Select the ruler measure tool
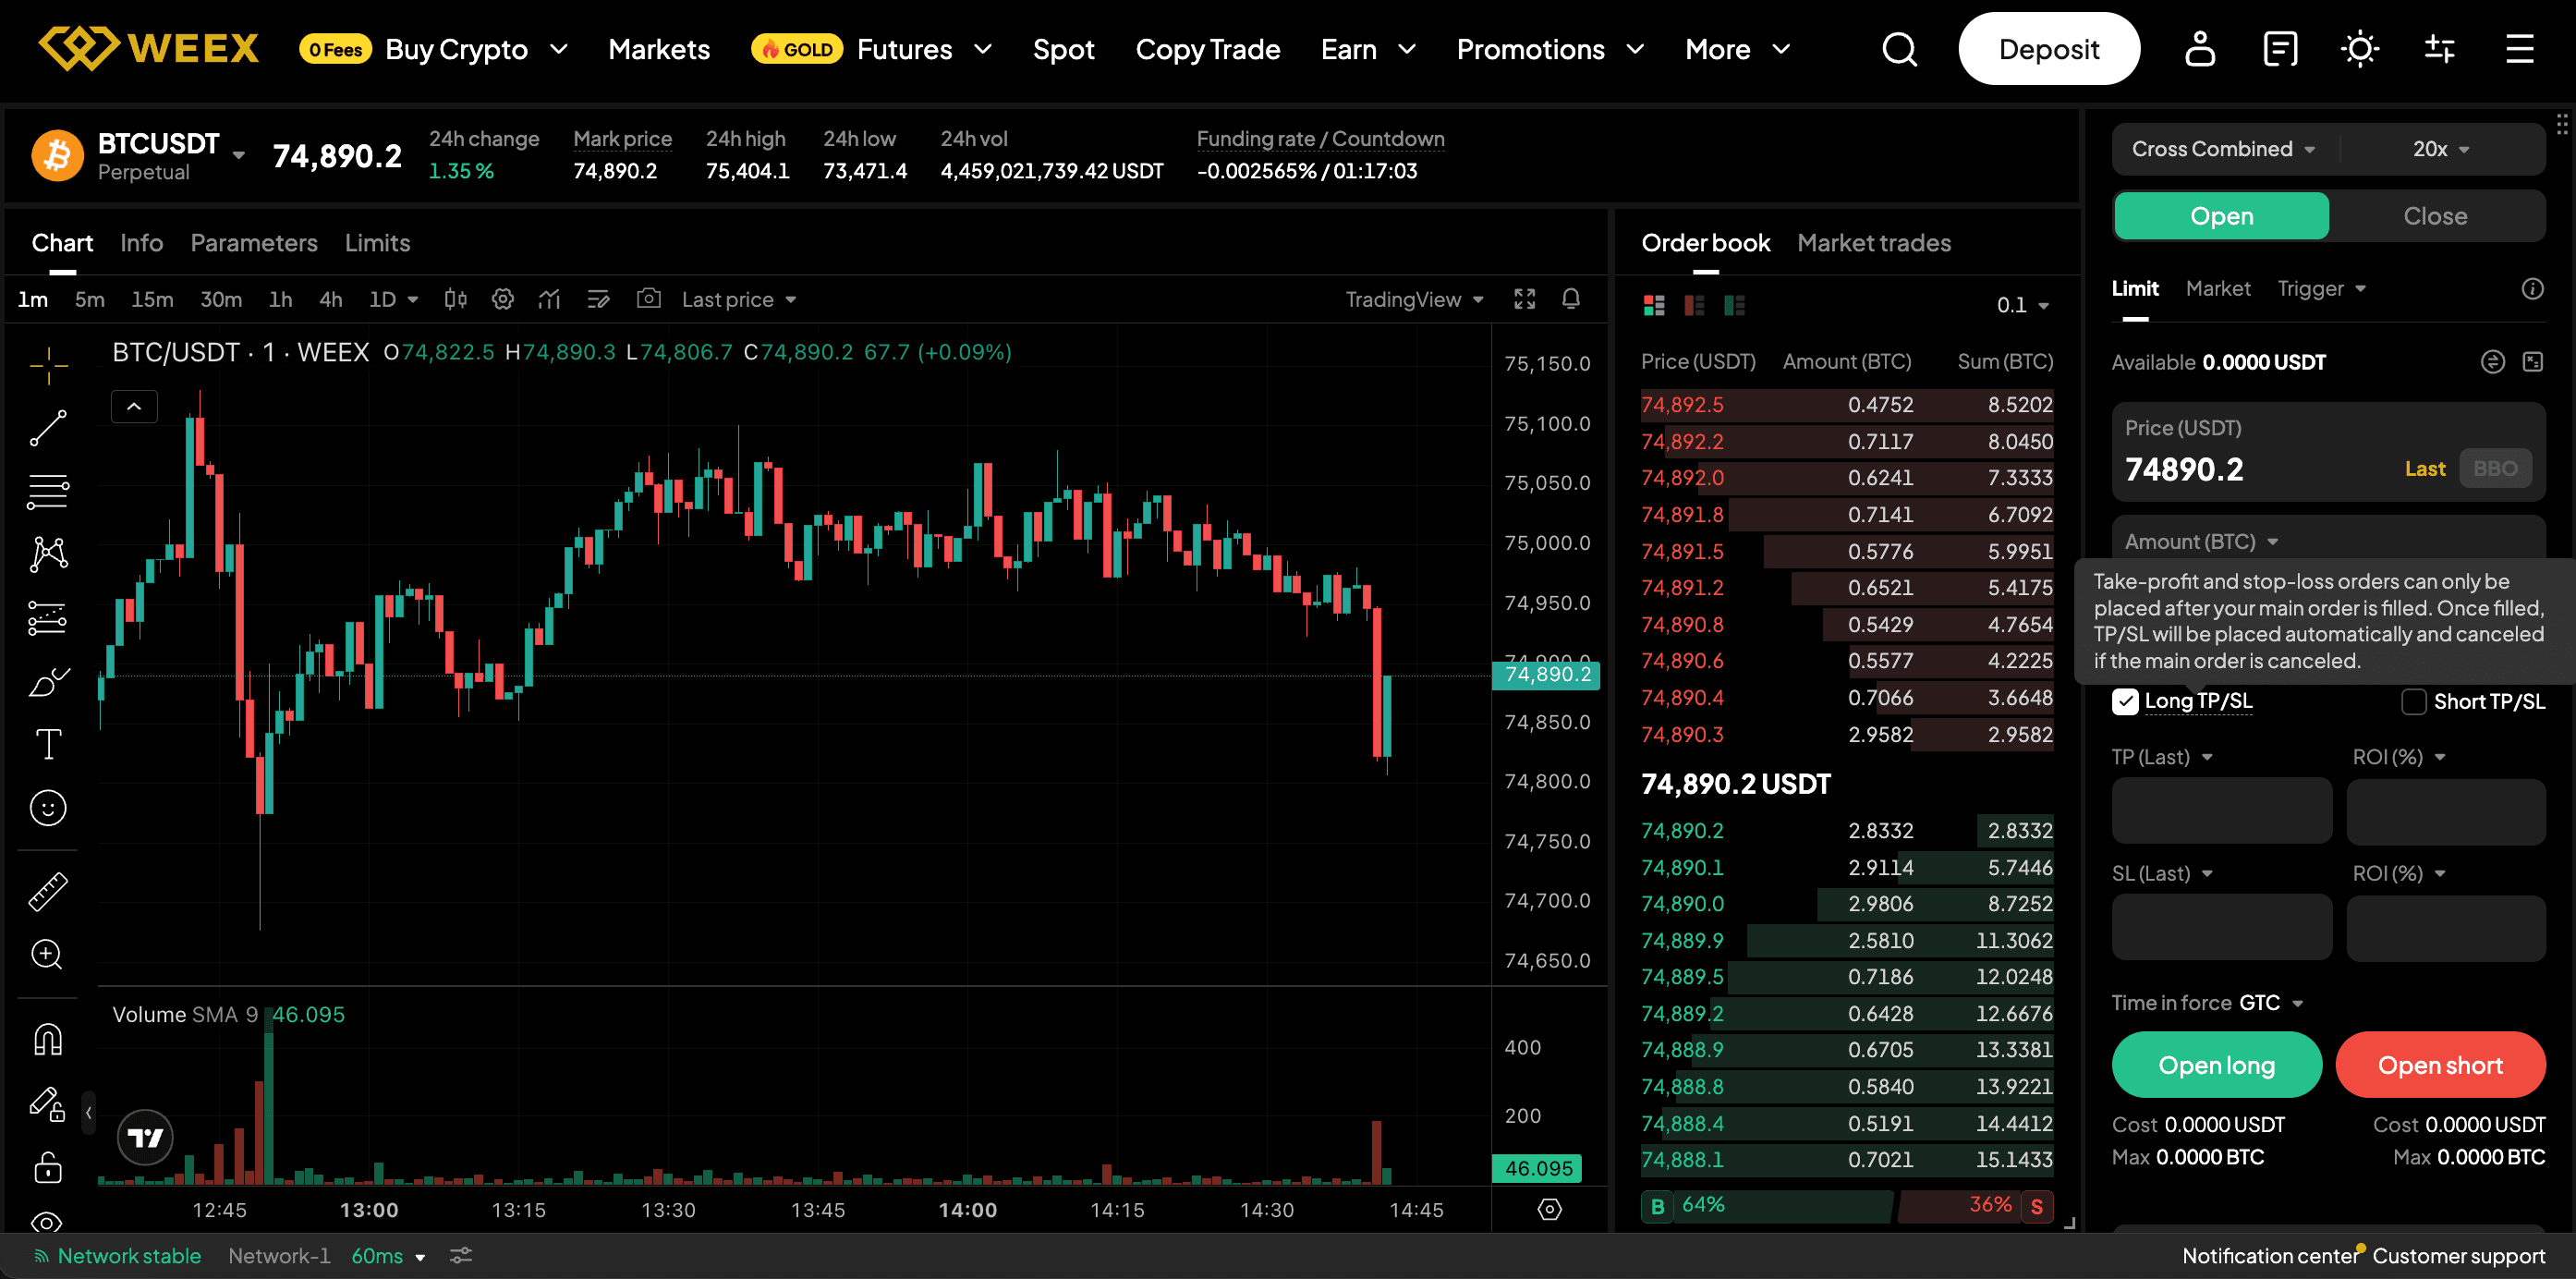The width and height of the screenshot is (2576, 1279). (x=48, y=891)
